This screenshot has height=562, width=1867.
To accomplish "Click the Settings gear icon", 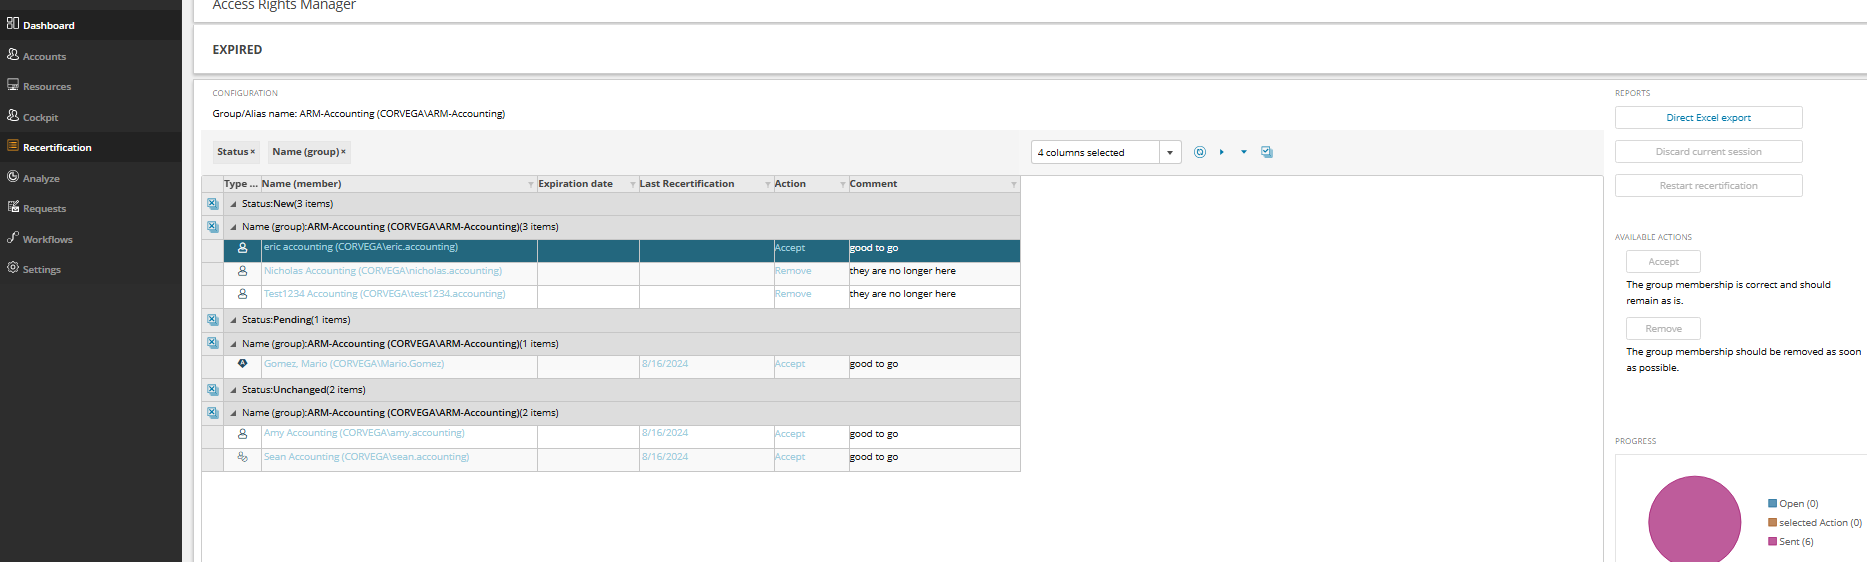I will point(13,267).
